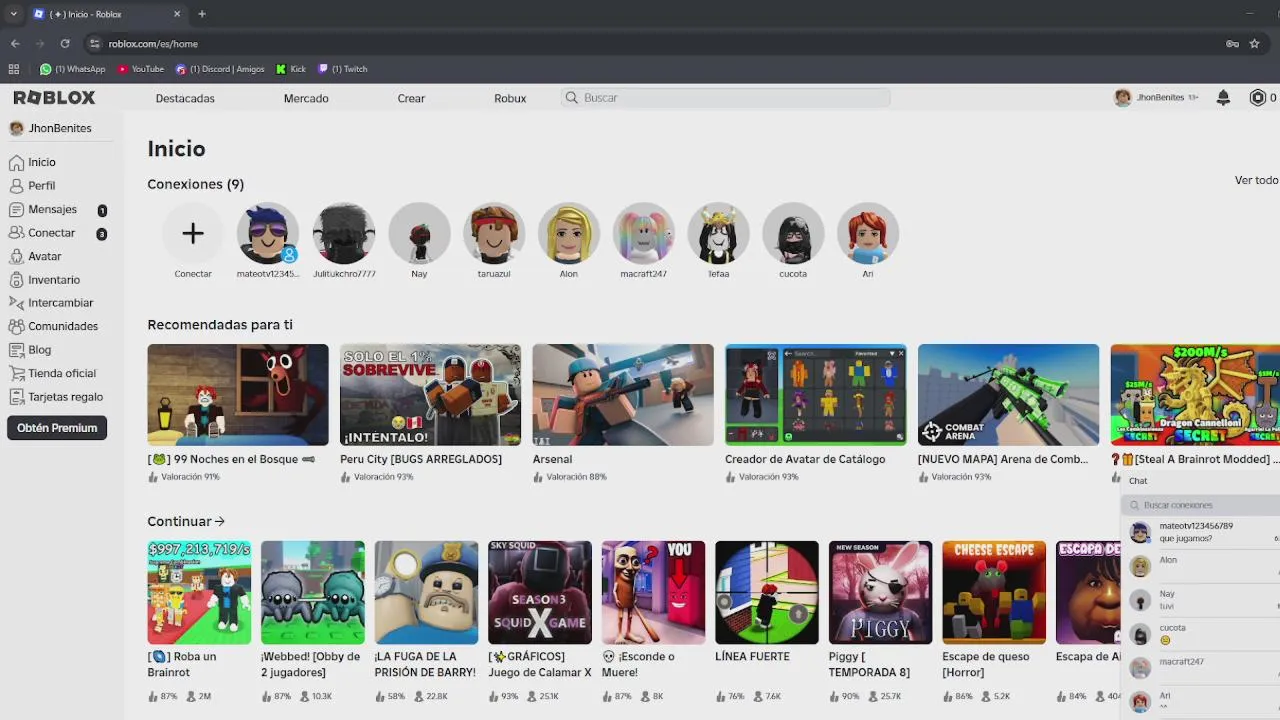The height and width of the screenshot is (720, 1280).
Task: Open Conectar in the sidebar
Action: click(x=42, y=233)
